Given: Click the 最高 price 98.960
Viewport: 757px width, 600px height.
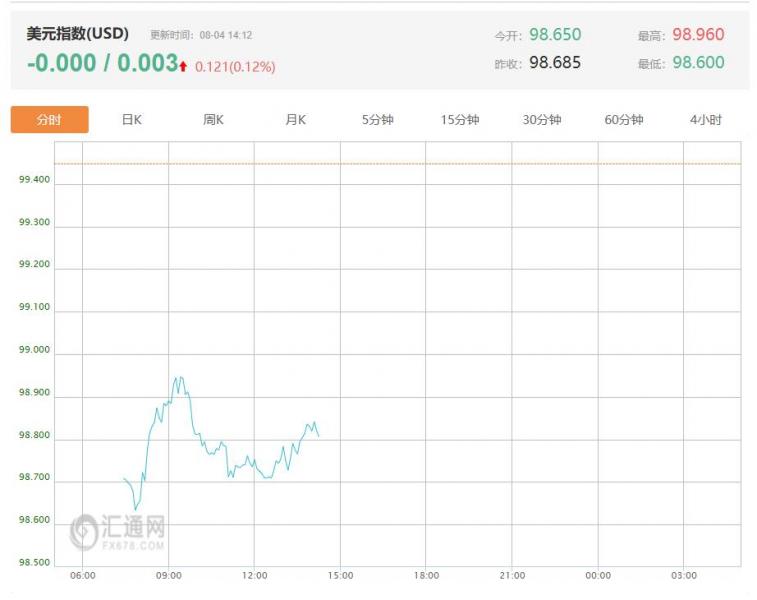Looking at the screenshot, I should (698, 35).
